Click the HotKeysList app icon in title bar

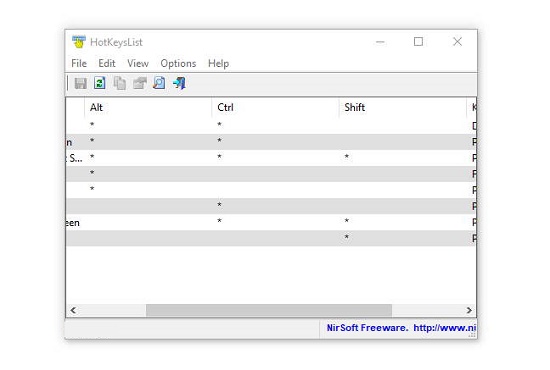[x=79, y=42]
